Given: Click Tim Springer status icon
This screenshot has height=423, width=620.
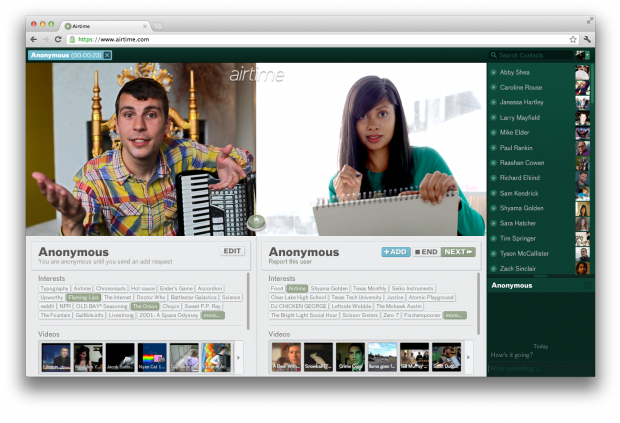Looking at the screenshot, I should click(x=493, y=238).
